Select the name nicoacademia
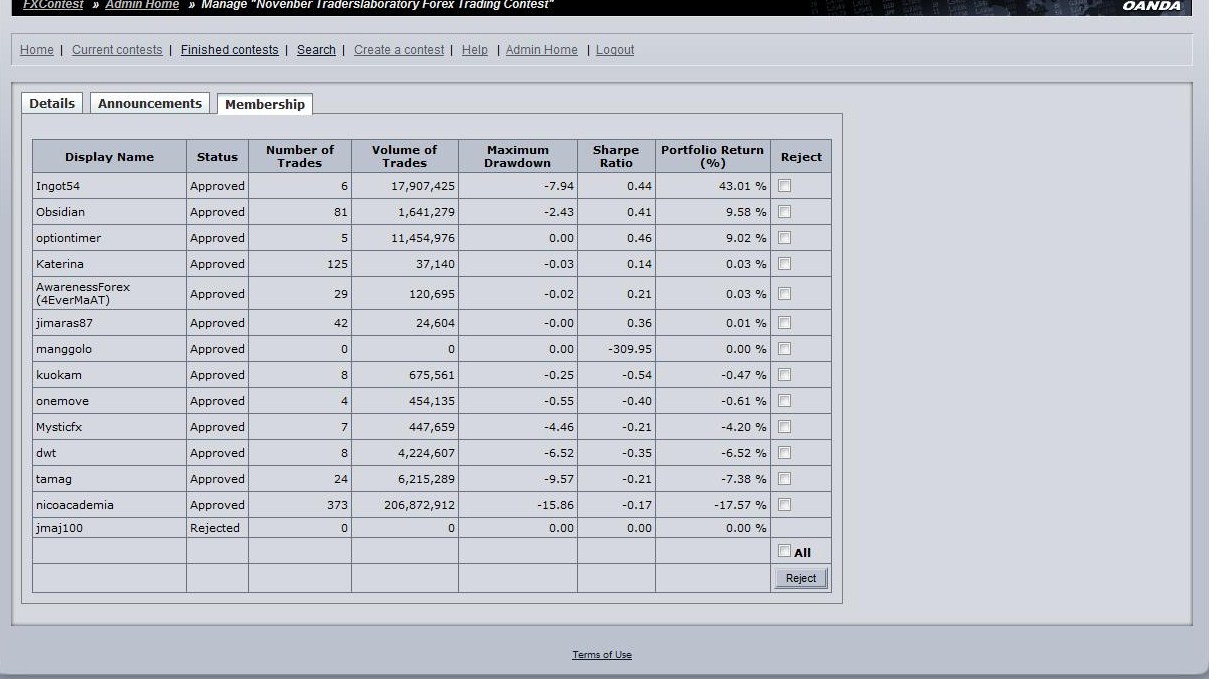The width and height of the screenshot is (1209, 679). pos(75,505)
